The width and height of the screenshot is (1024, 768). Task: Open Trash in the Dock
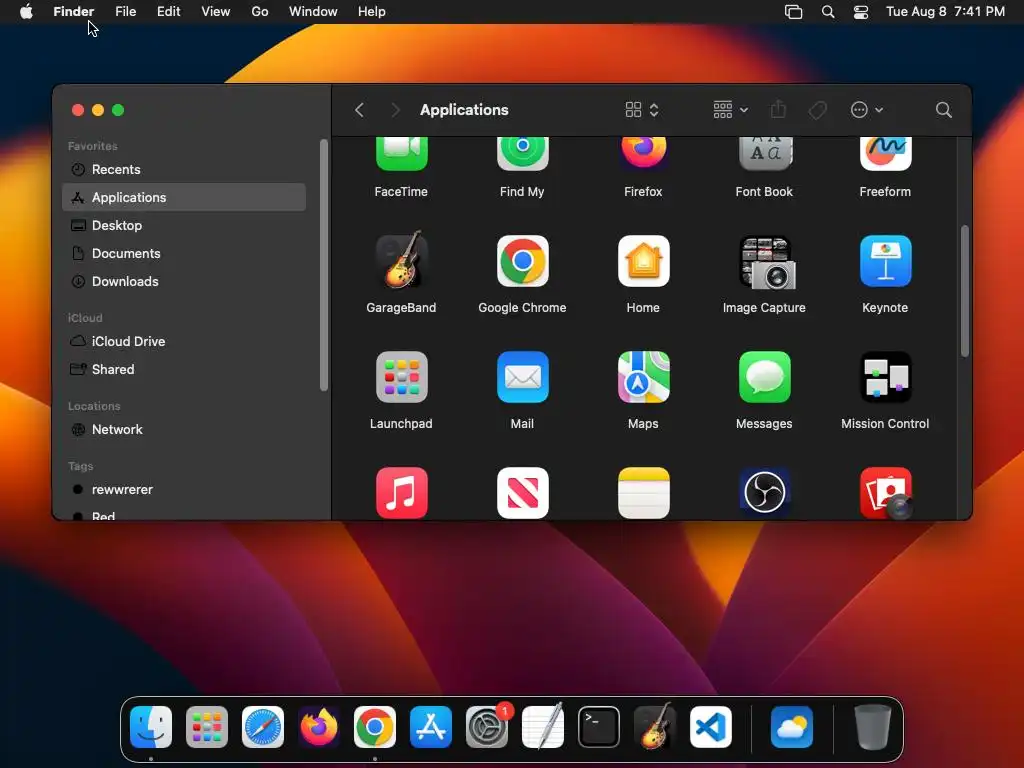coord(872,727)
